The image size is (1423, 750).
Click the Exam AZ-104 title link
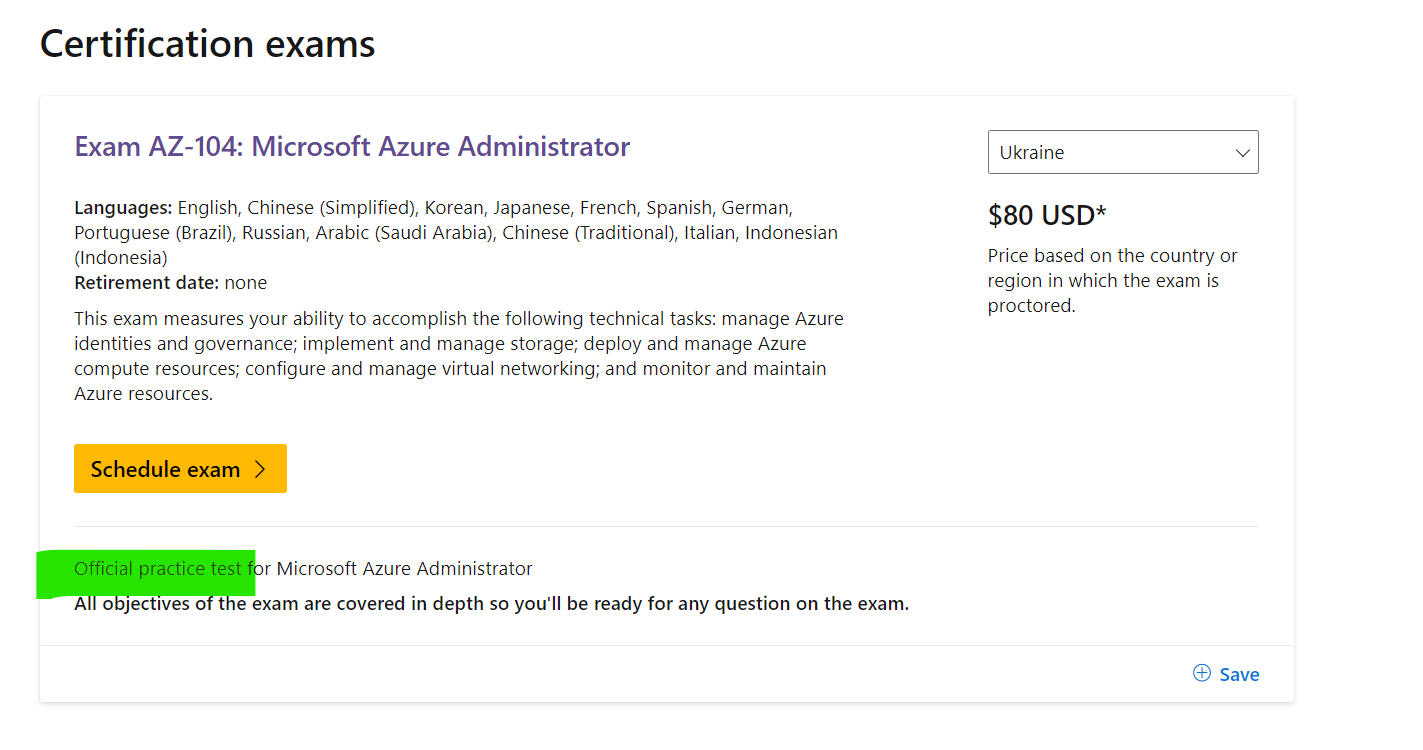(352, 147)
